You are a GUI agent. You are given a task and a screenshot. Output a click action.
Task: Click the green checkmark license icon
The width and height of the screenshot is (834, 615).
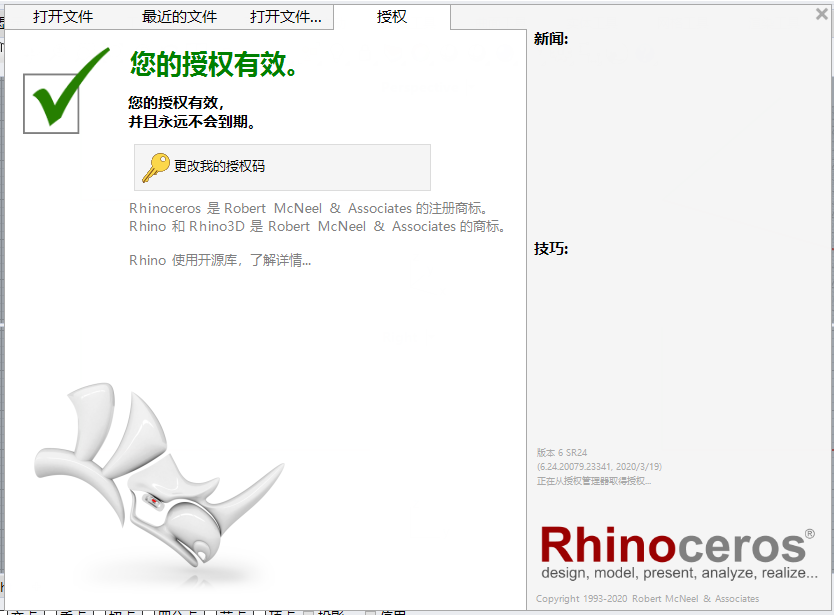pos(66,90)
